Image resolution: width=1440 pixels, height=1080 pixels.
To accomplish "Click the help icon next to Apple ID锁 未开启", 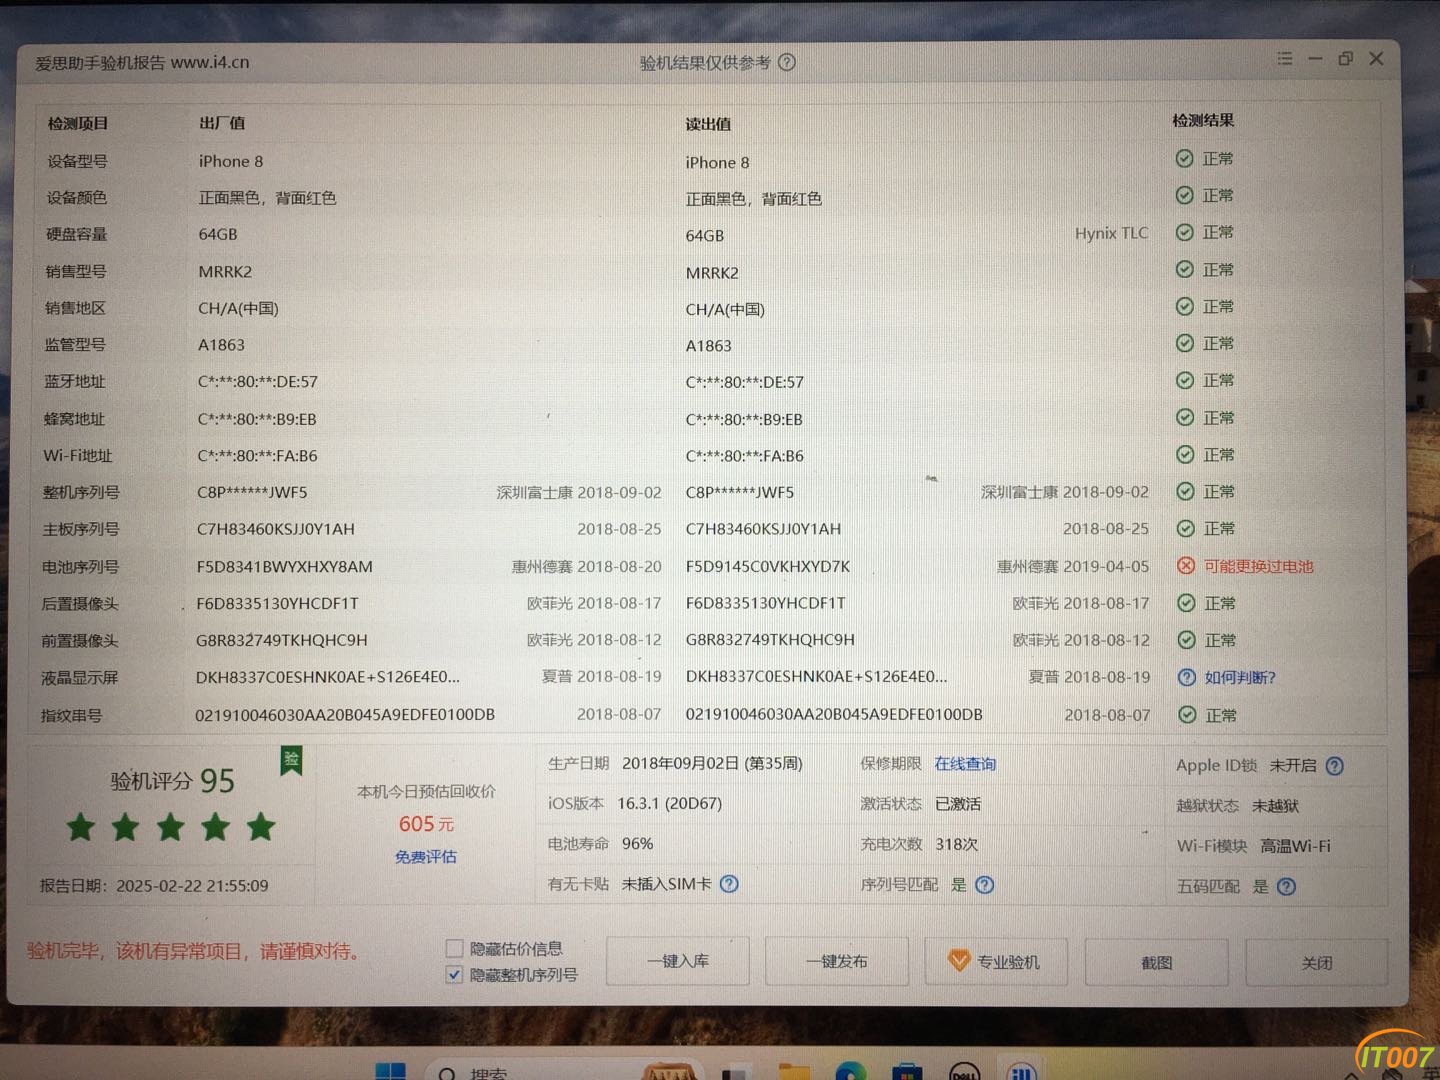I will point(1335,766).
